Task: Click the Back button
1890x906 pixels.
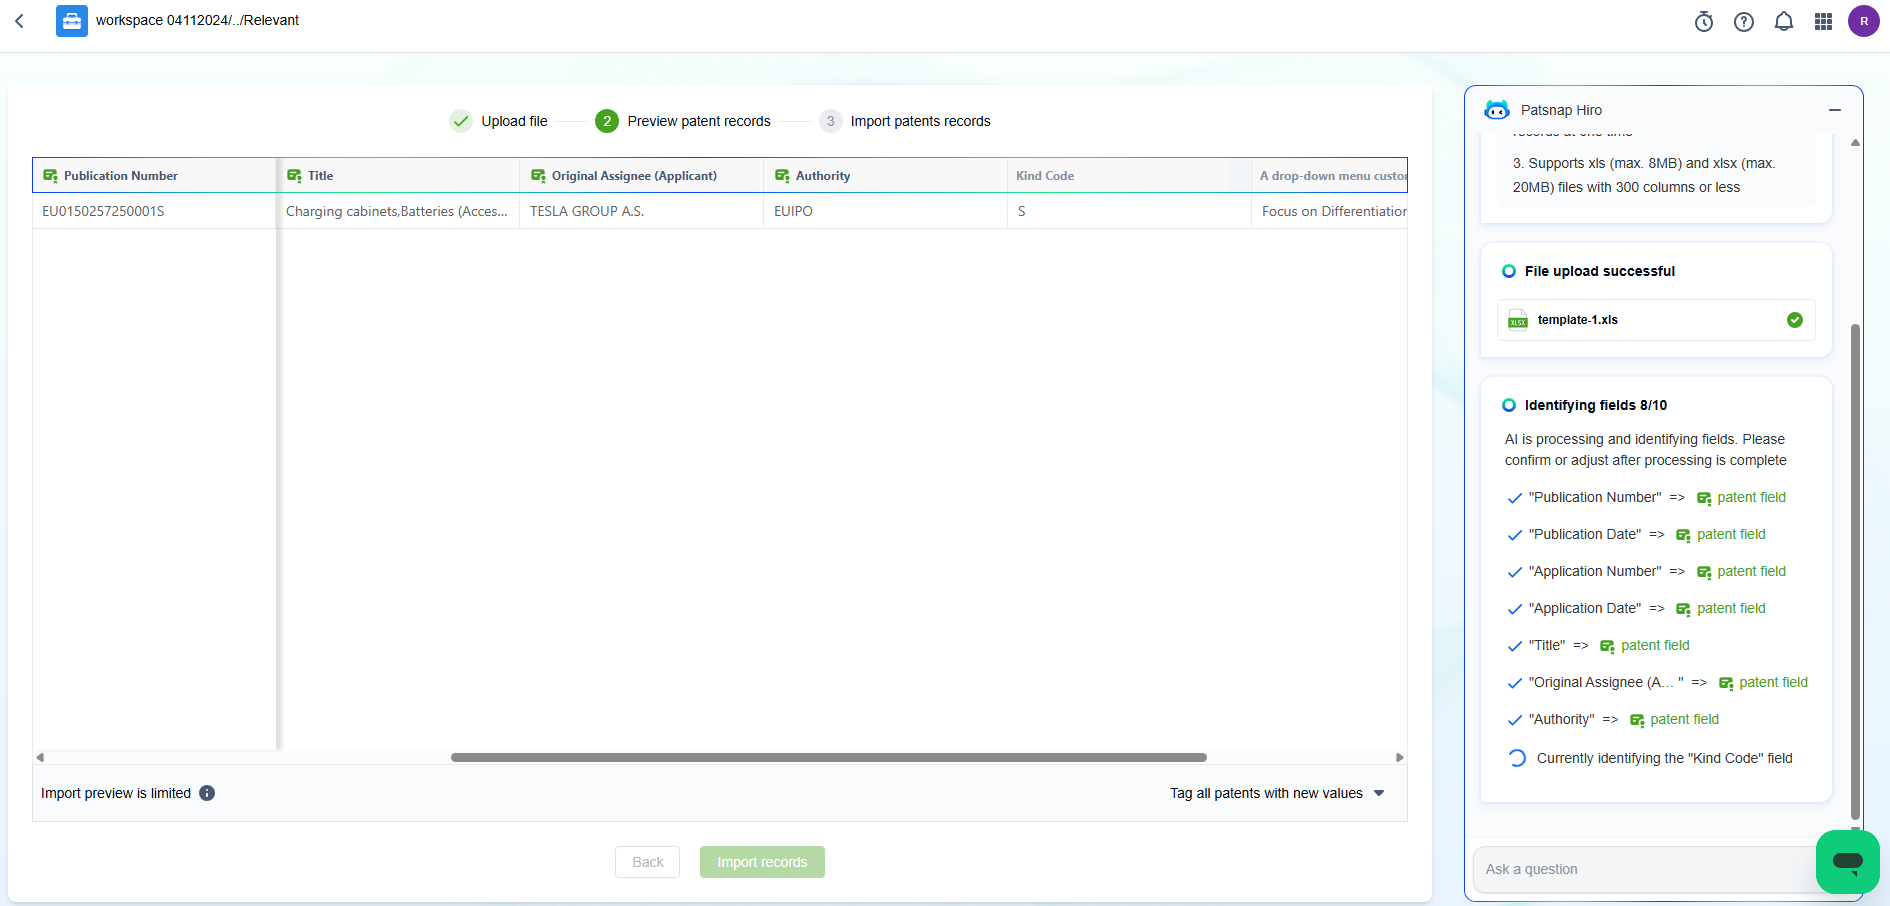Action: [x=647, y=862]
